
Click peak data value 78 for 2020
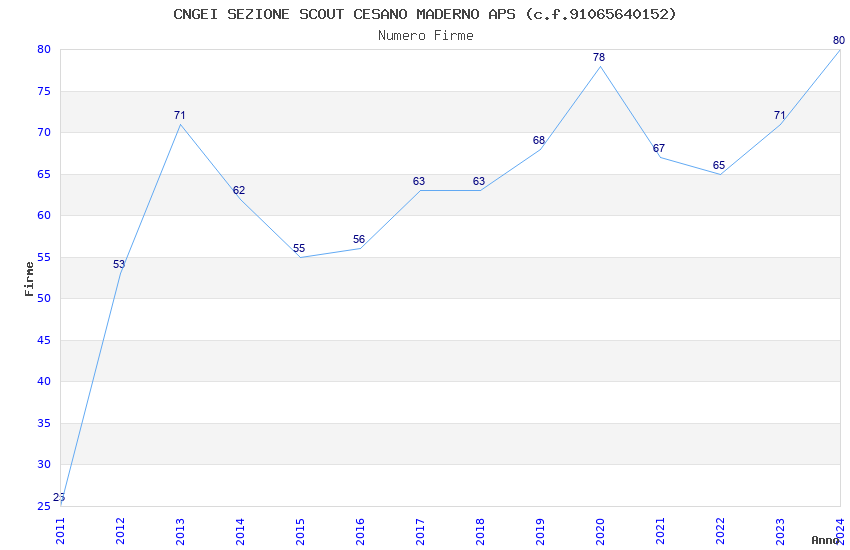[598, 57]
